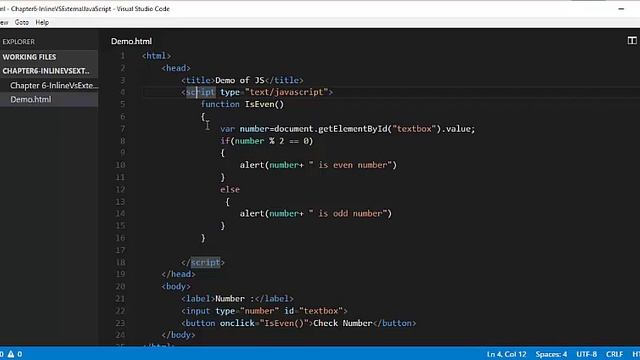Click the split editor icon
Image resolution: width=640 pixels, height=360 pixels.
pos(632,40)
